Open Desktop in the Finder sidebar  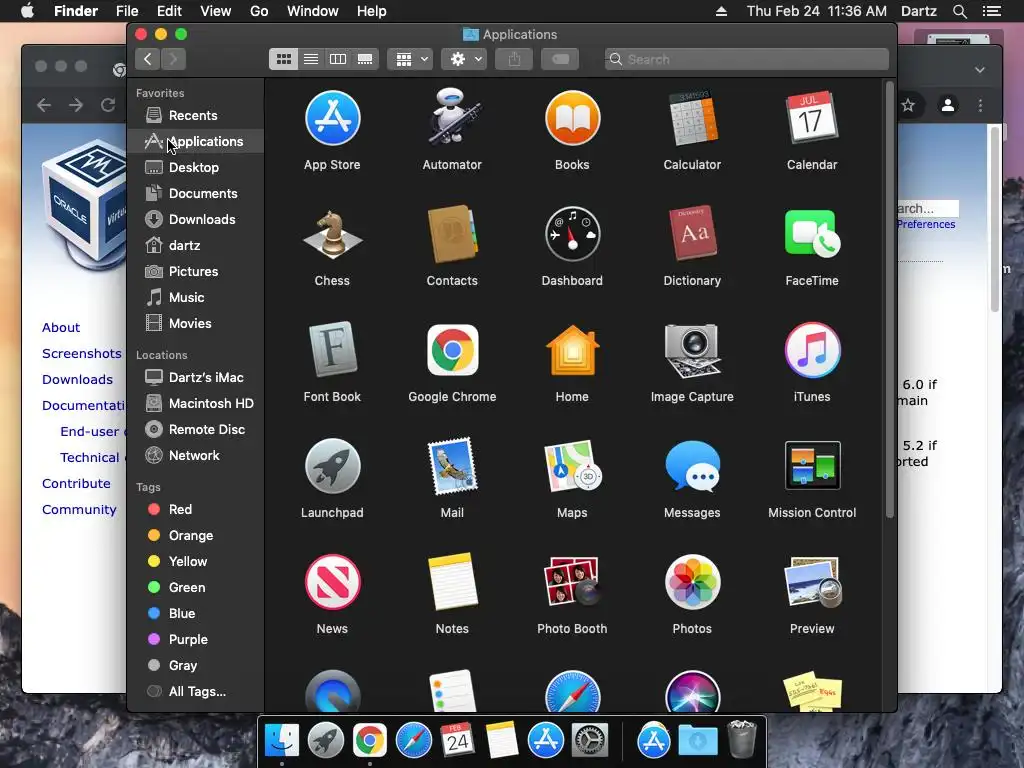pyautogui.click(x=196, y=168)
